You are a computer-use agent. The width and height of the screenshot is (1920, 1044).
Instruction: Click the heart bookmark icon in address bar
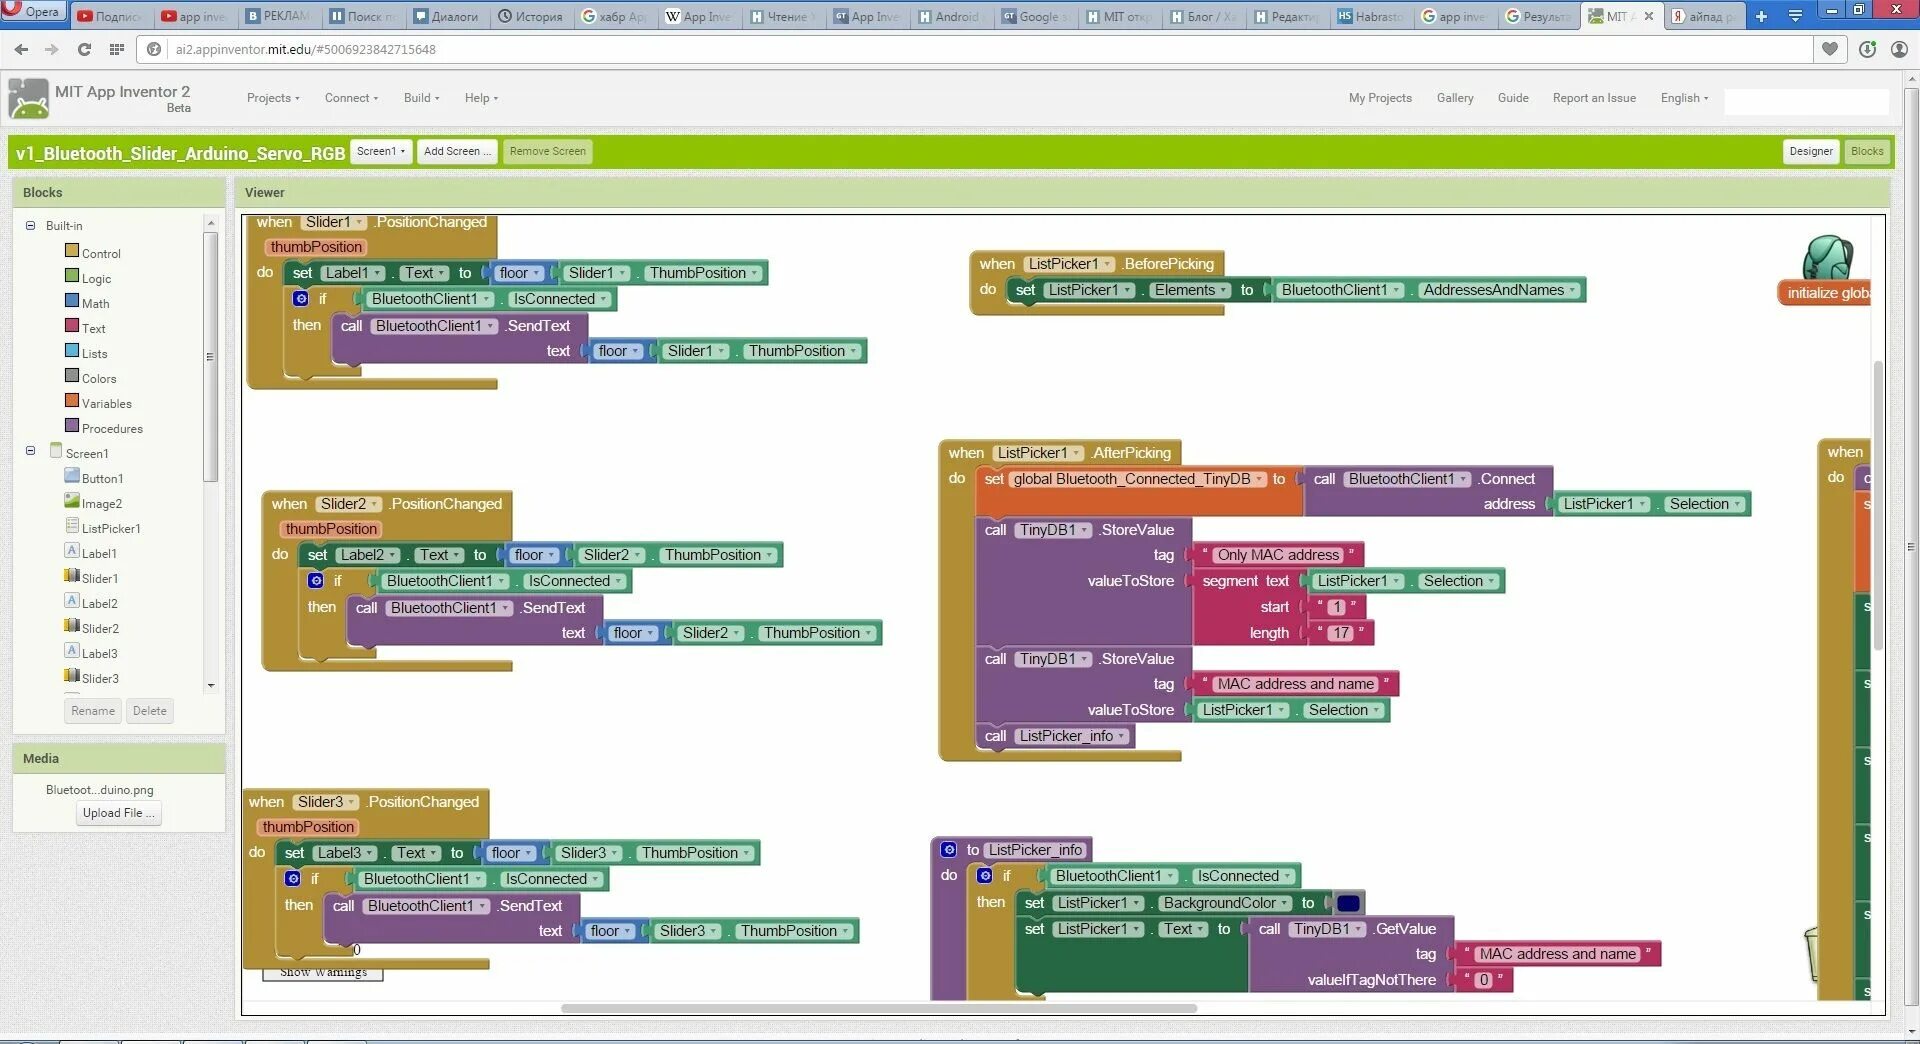point(1830,49)
